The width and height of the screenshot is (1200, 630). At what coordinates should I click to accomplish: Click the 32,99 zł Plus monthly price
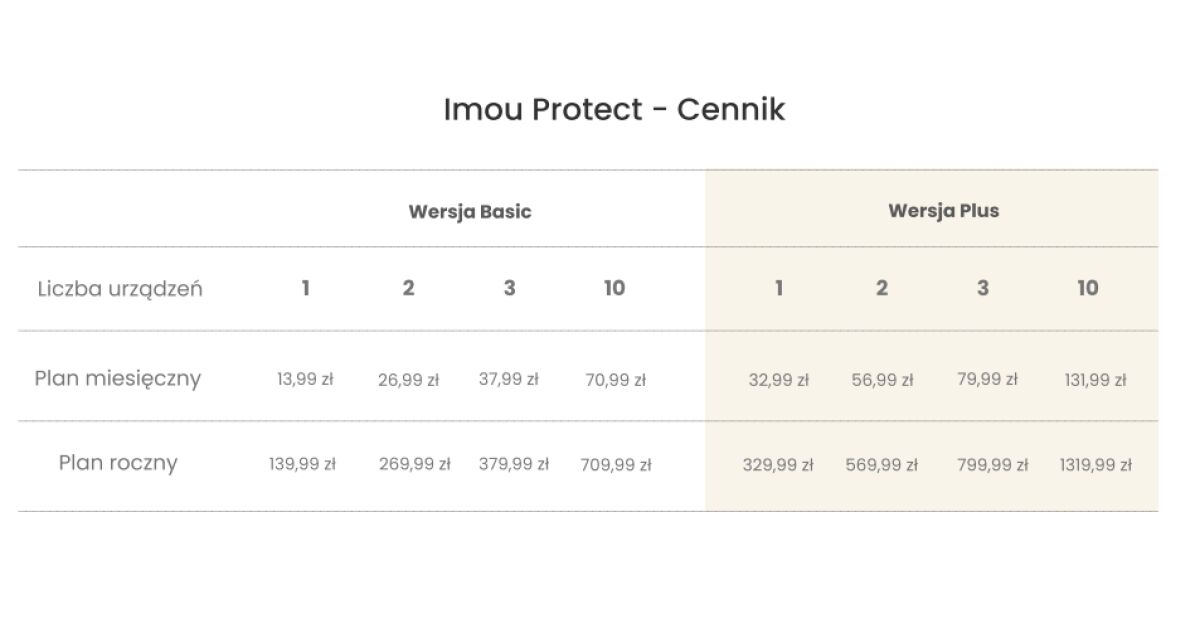pos(778,380)
